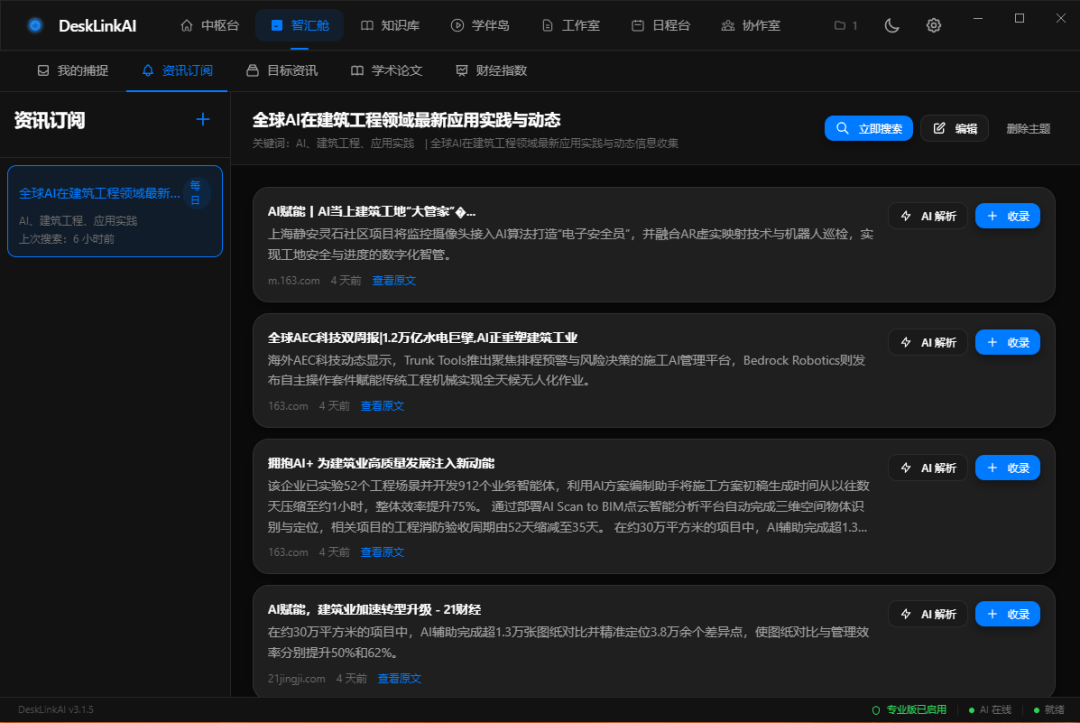This screenshot has height=723, width=1080.
Task: Switch to the 日程台 tab
Action: click(x=661, y=25)
